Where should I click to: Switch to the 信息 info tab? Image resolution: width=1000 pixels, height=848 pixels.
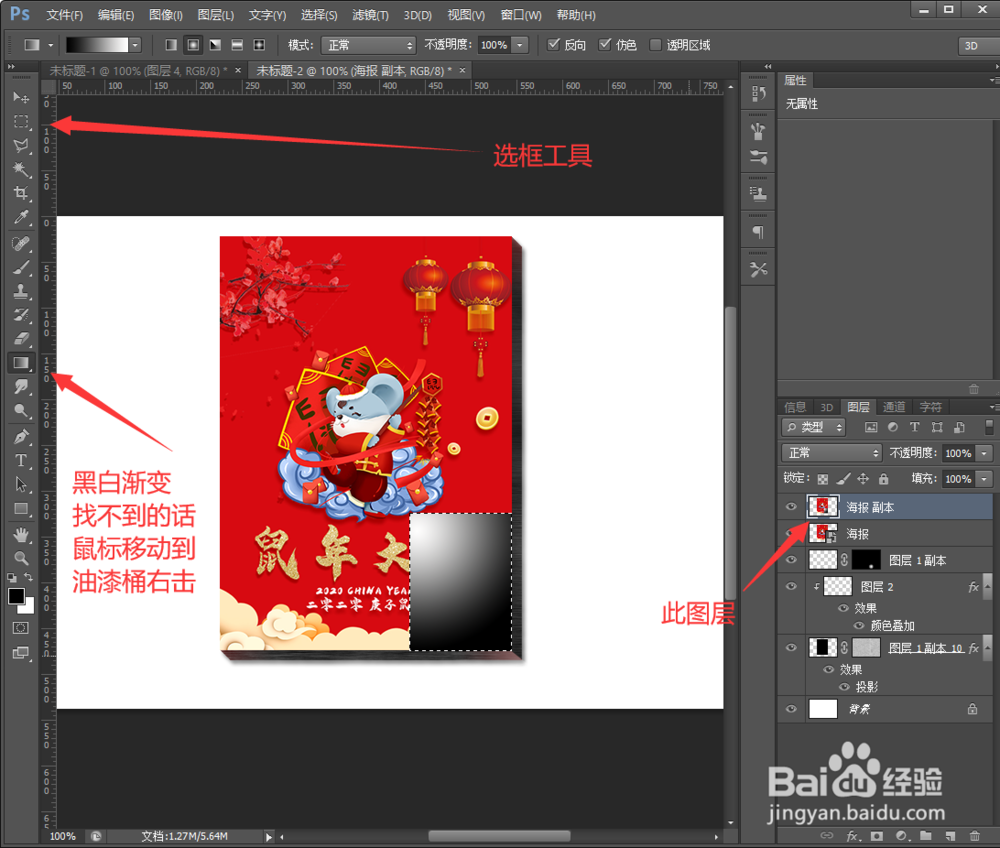(x=795, y=407)
